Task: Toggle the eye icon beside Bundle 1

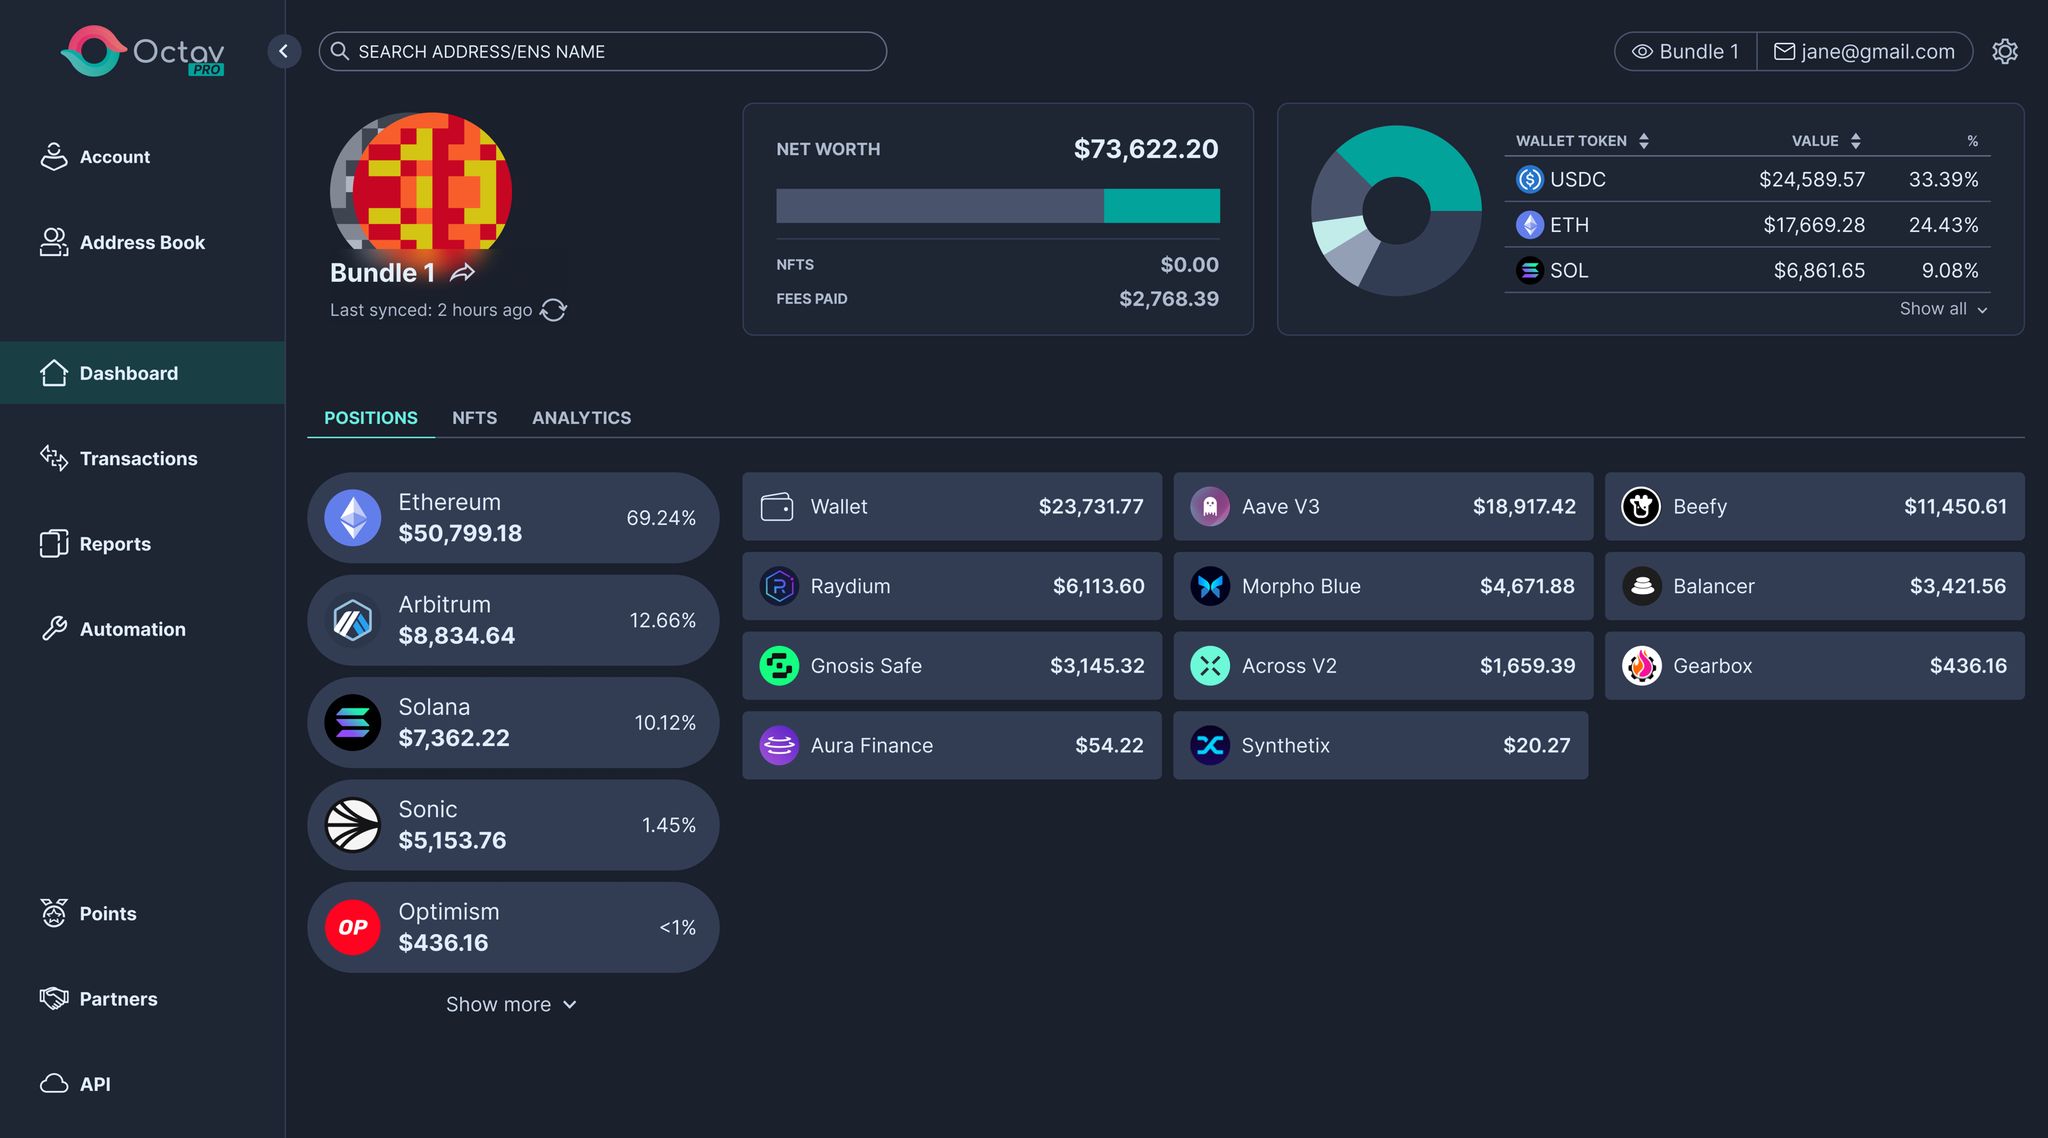Action: [x=1642, y=51]
